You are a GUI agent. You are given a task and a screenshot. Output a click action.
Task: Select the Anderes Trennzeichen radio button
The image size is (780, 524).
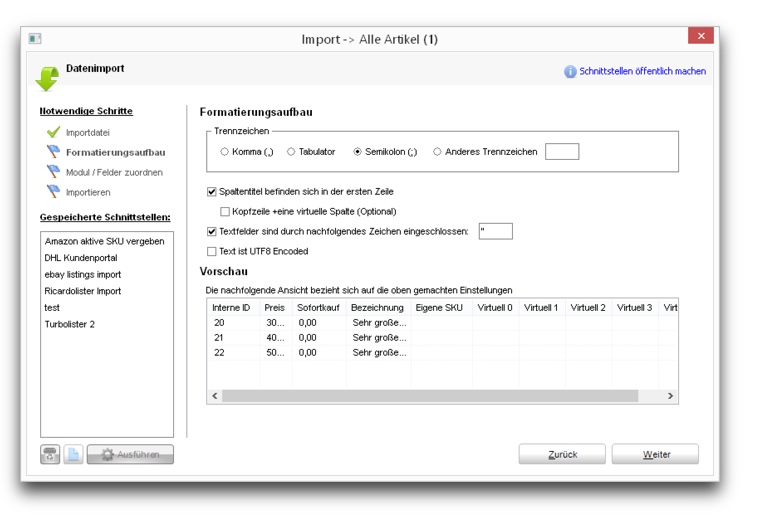click(437, 152)
